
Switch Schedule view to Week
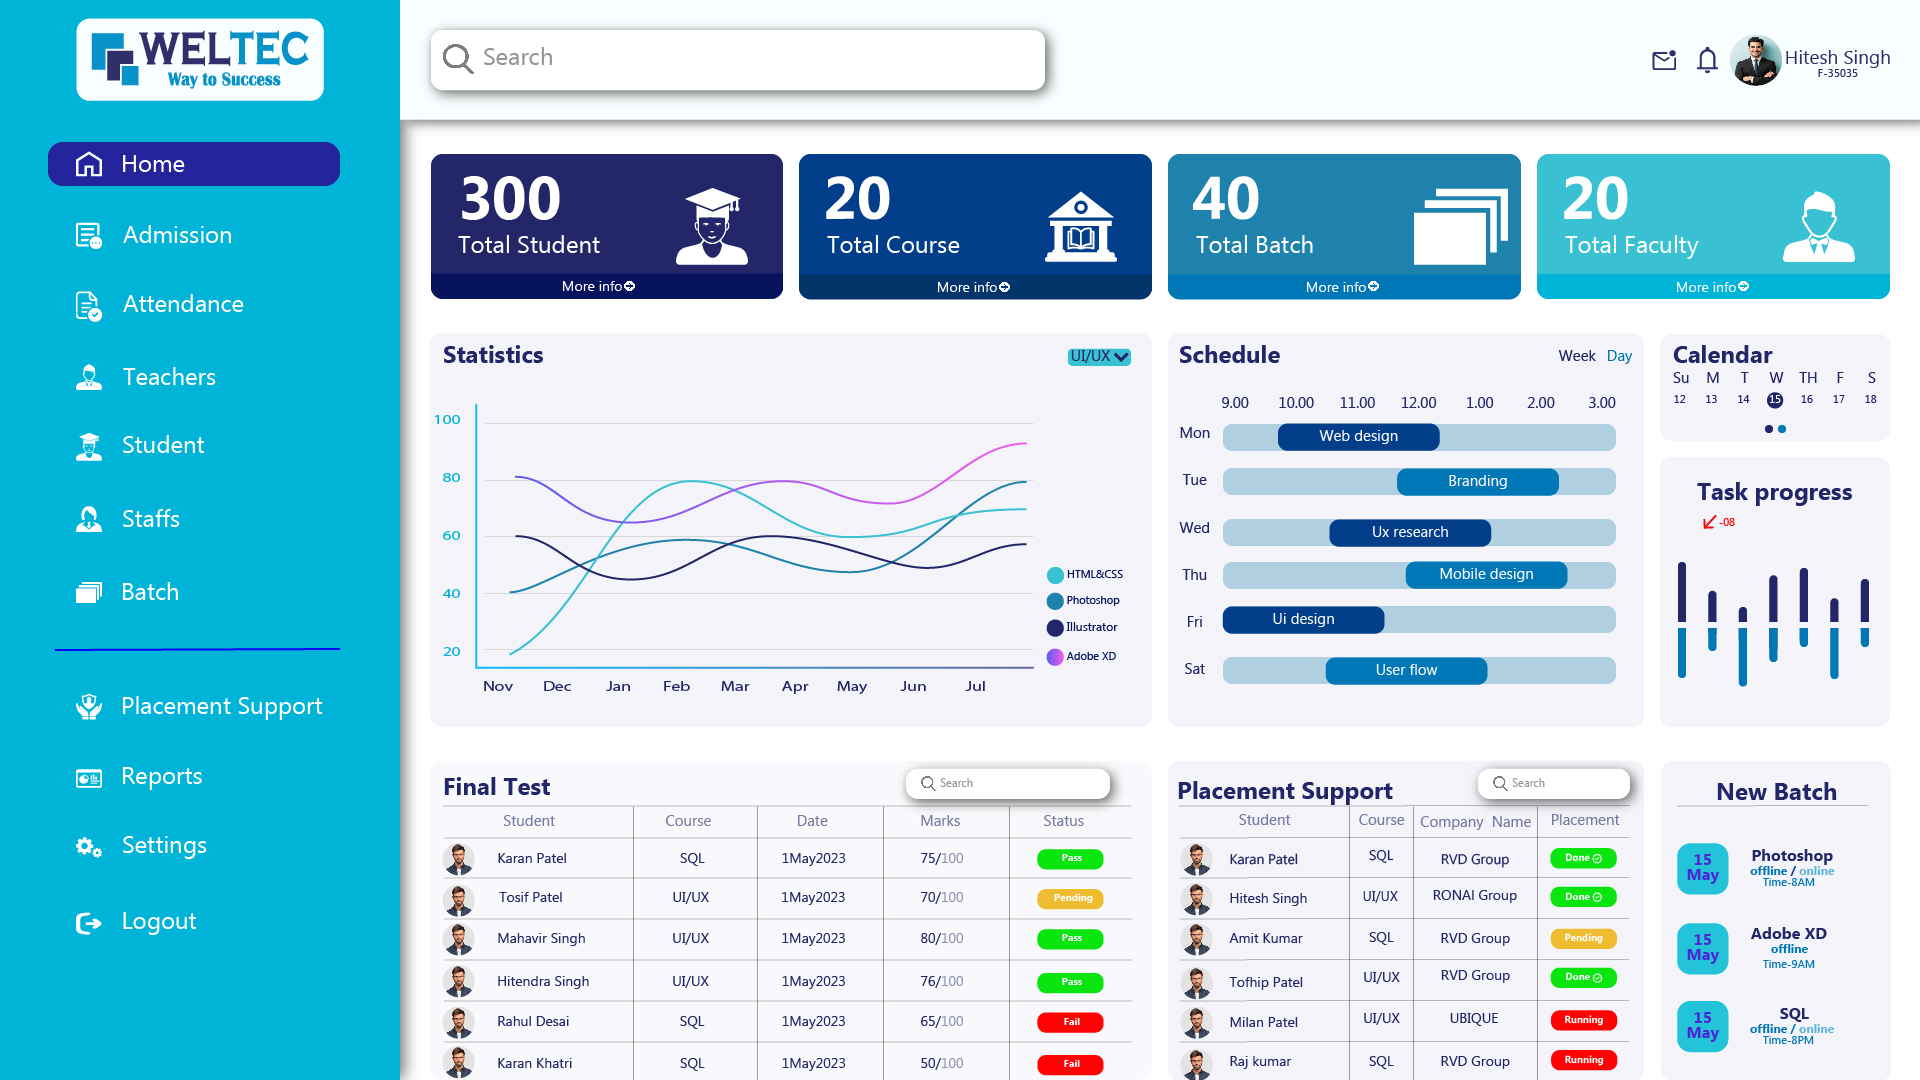[1576, 356]
